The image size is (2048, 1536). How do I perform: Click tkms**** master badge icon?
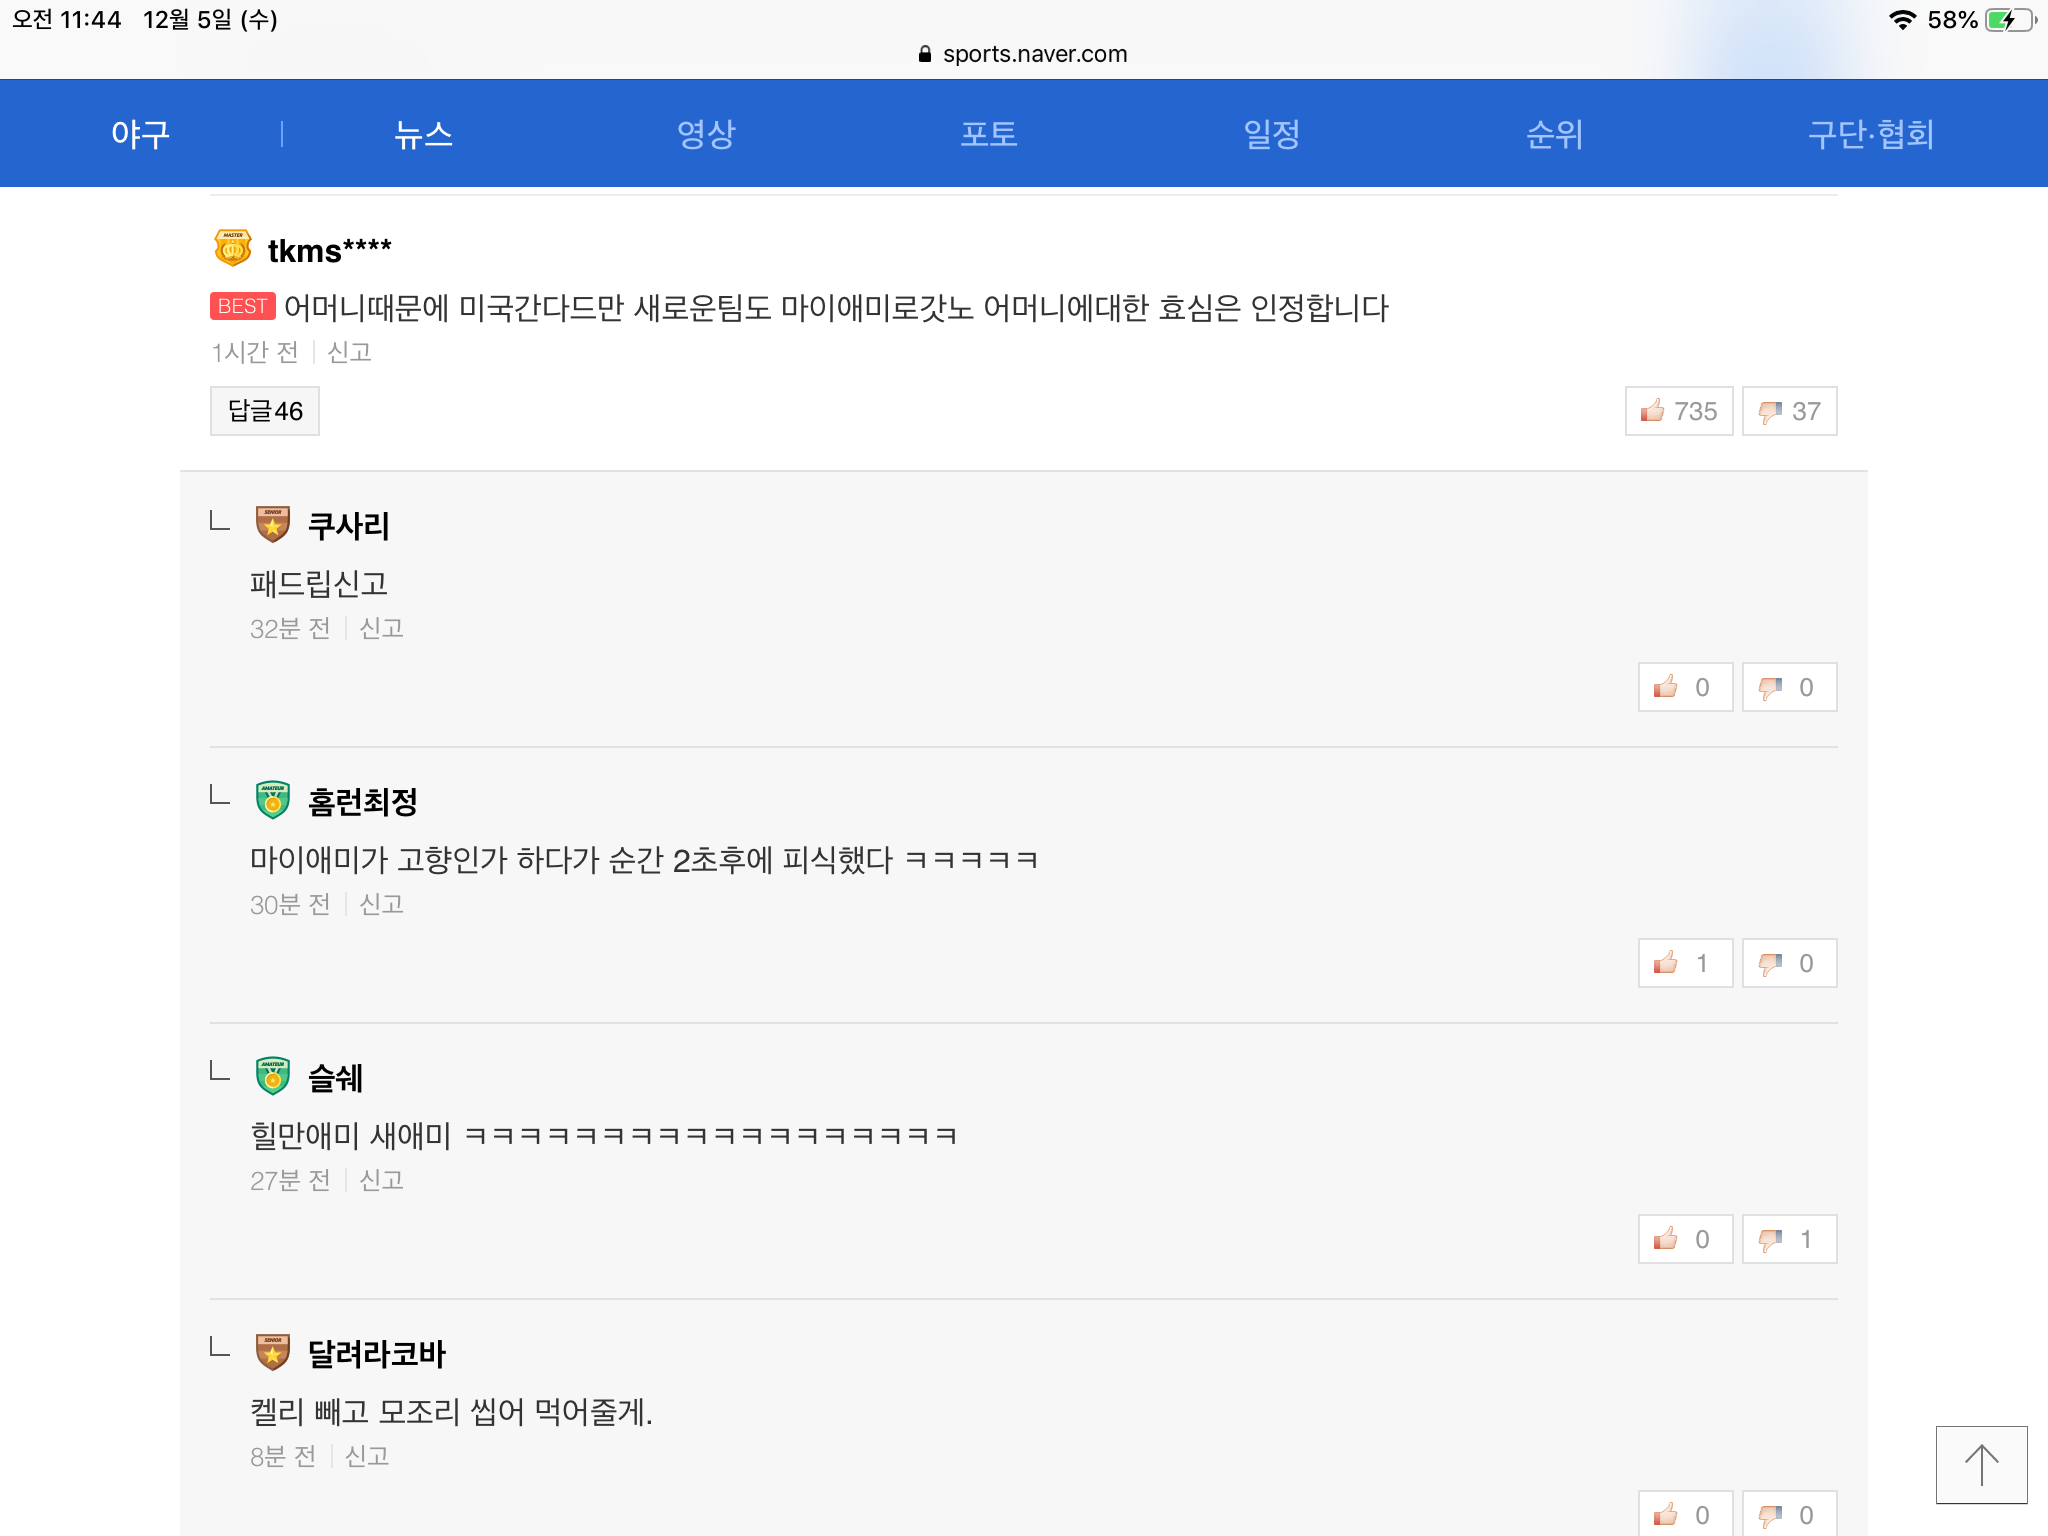233,248
